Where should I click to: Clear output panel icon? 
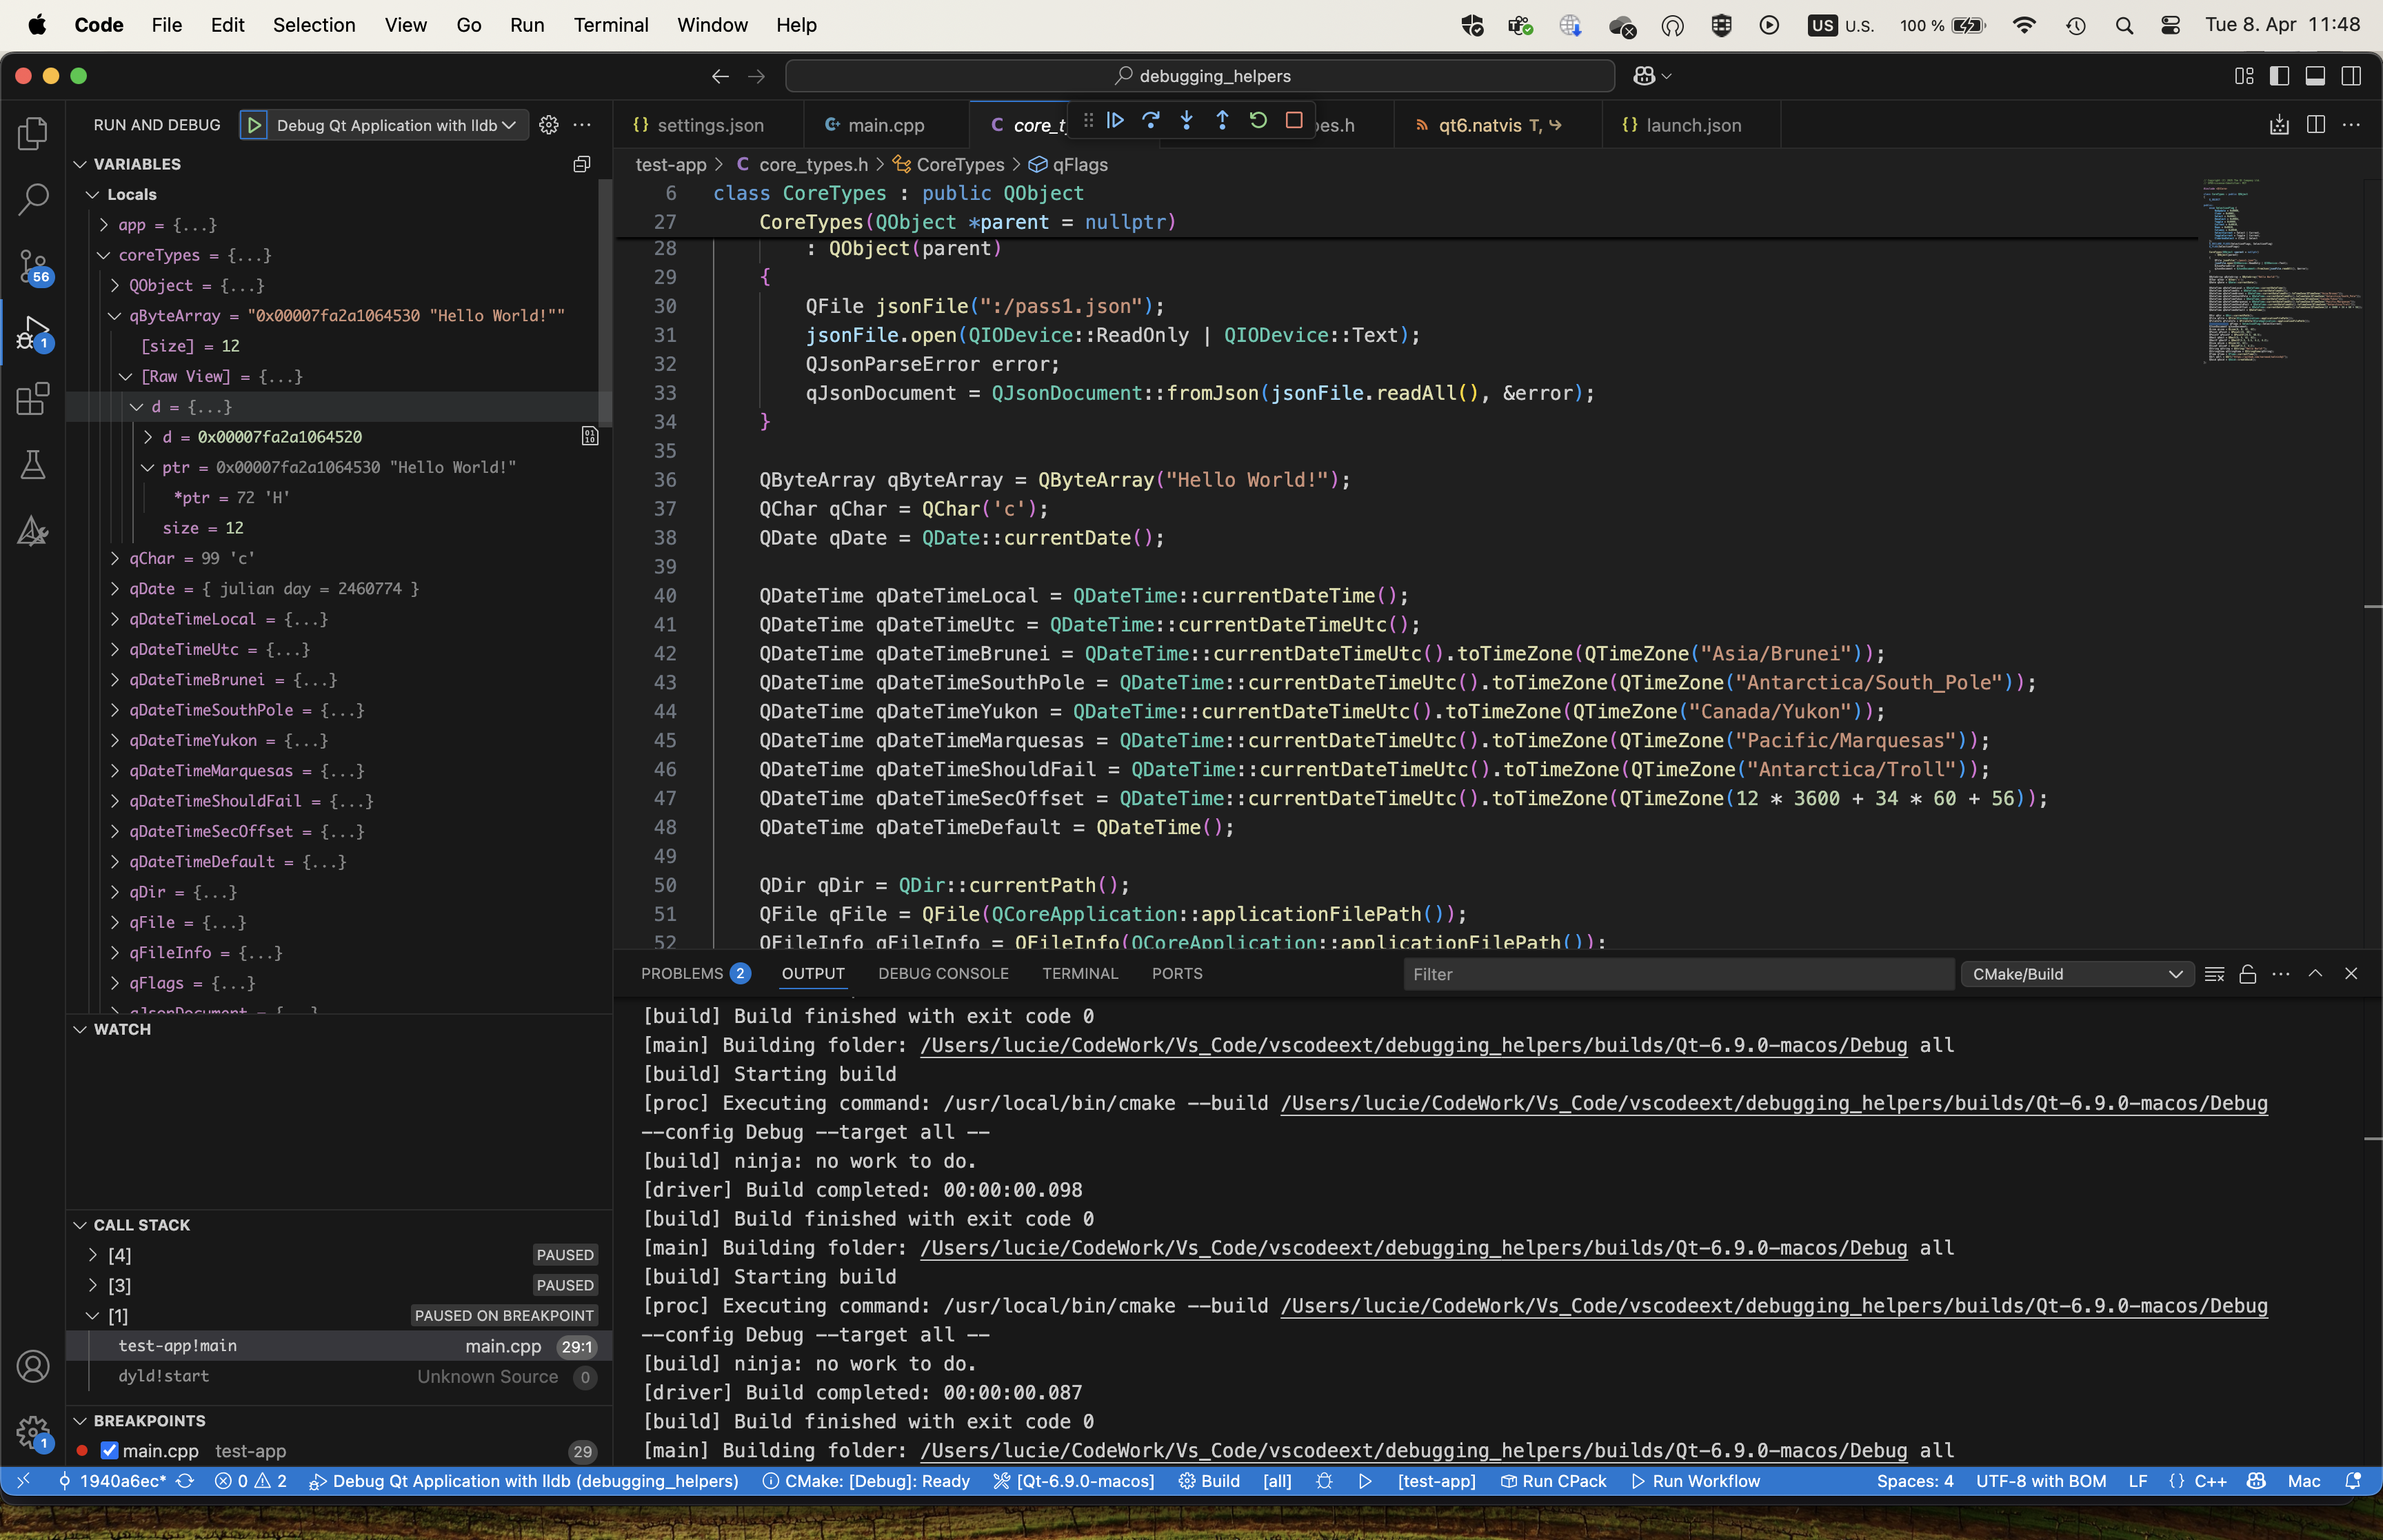pyautogui.click(x=2214, y=974)
